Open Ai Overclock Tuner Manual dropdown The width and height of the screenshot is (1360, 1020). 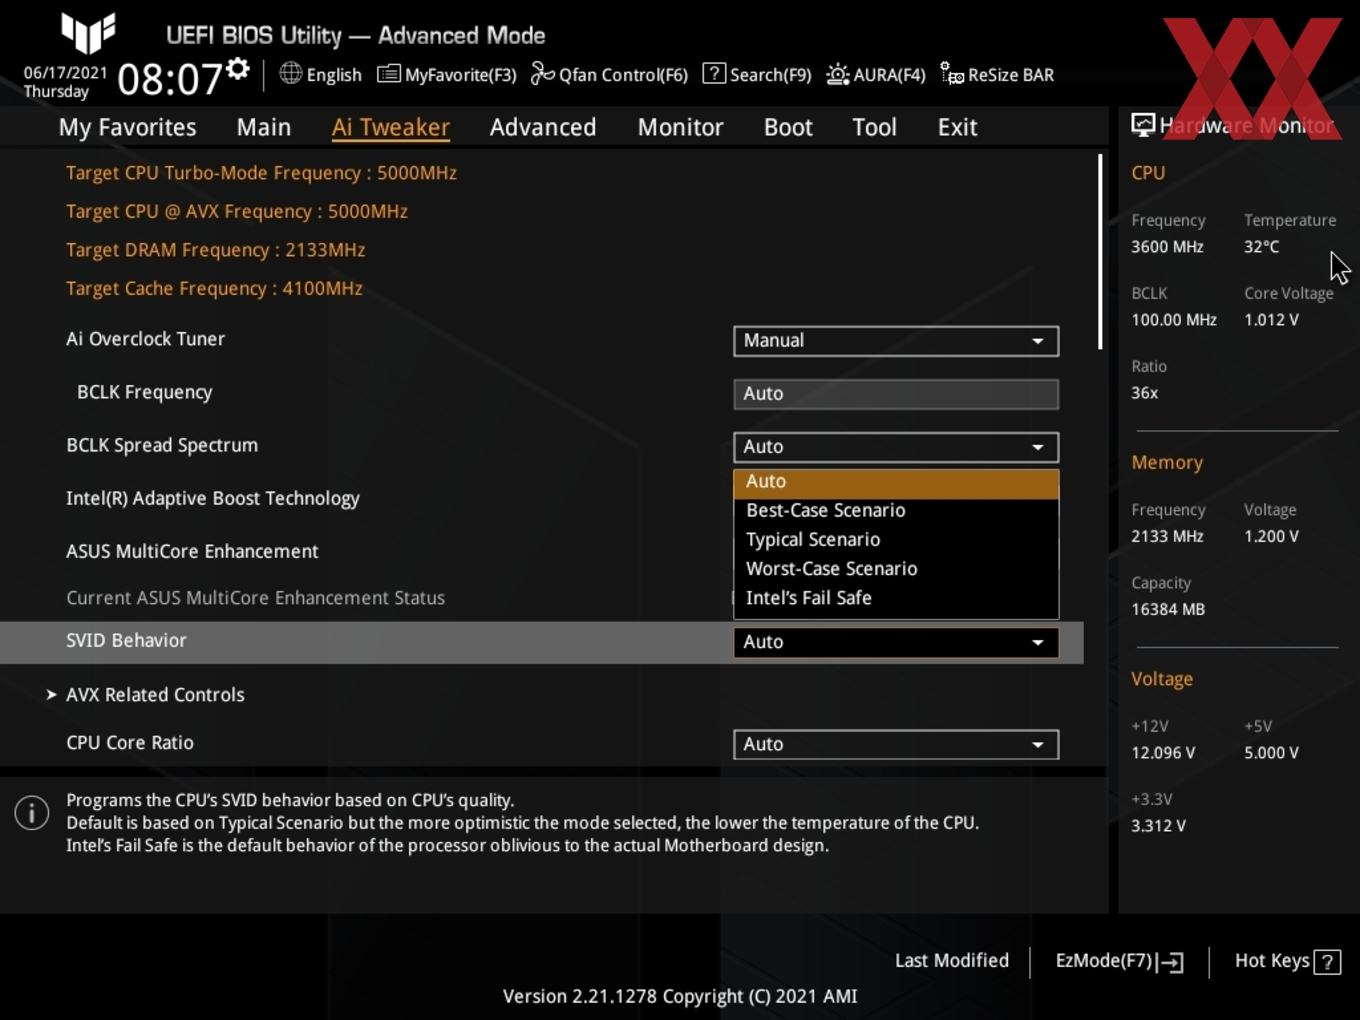pos(896,341)
